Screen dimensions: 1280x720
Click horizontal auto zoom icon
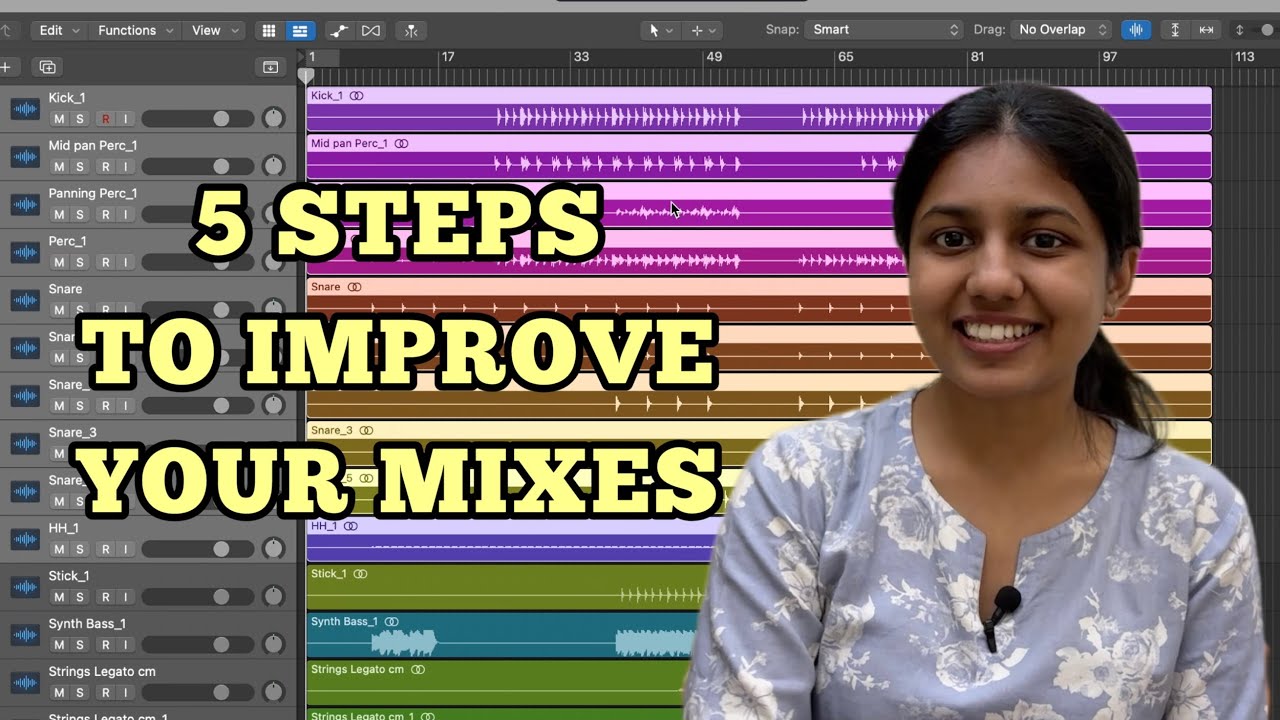(x=1206, y=30)
